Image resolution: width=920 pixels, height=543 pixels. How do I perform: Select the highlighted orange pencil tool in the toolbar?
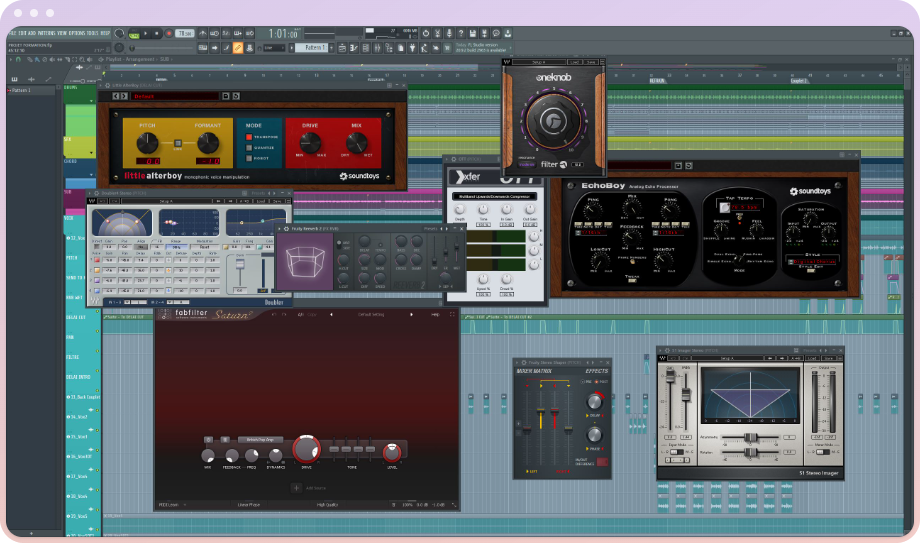click(237, 47)
